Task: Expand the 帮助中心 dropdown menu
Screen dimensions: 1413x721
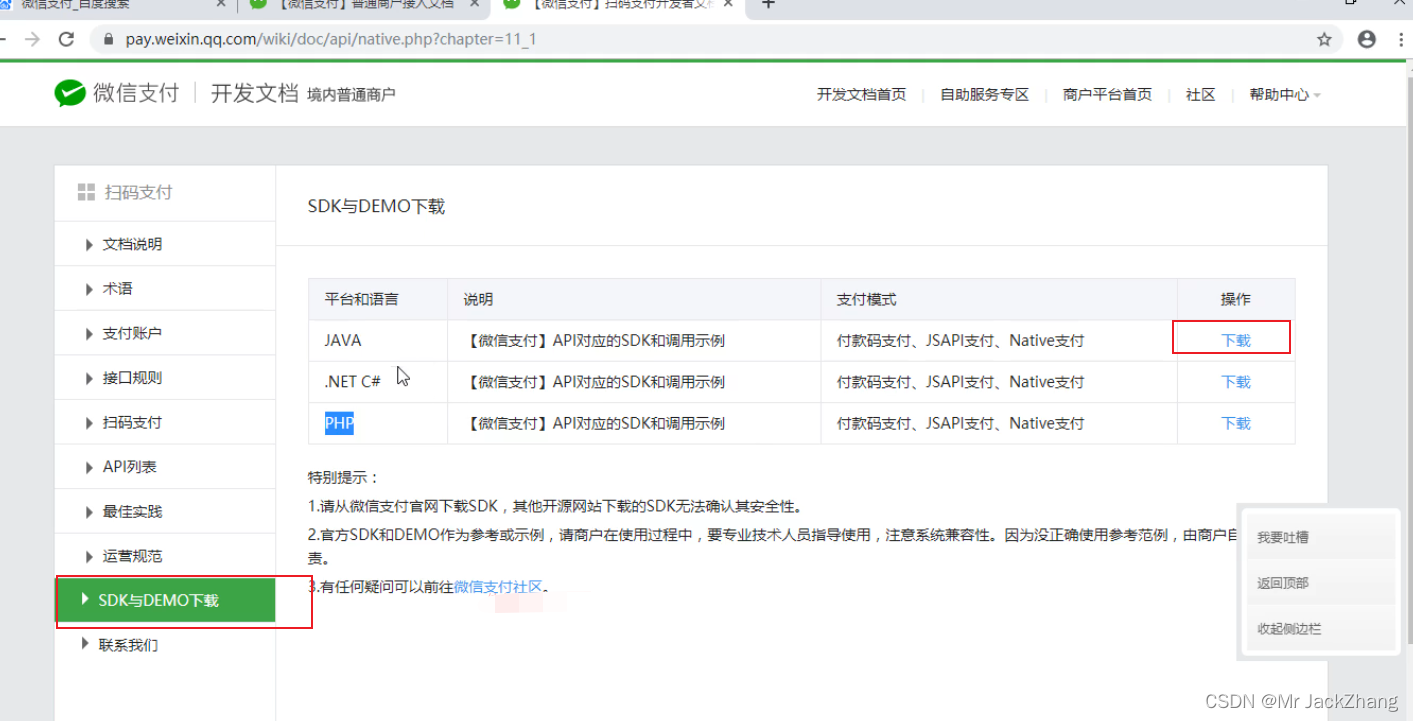Action: click(1284, 94)
